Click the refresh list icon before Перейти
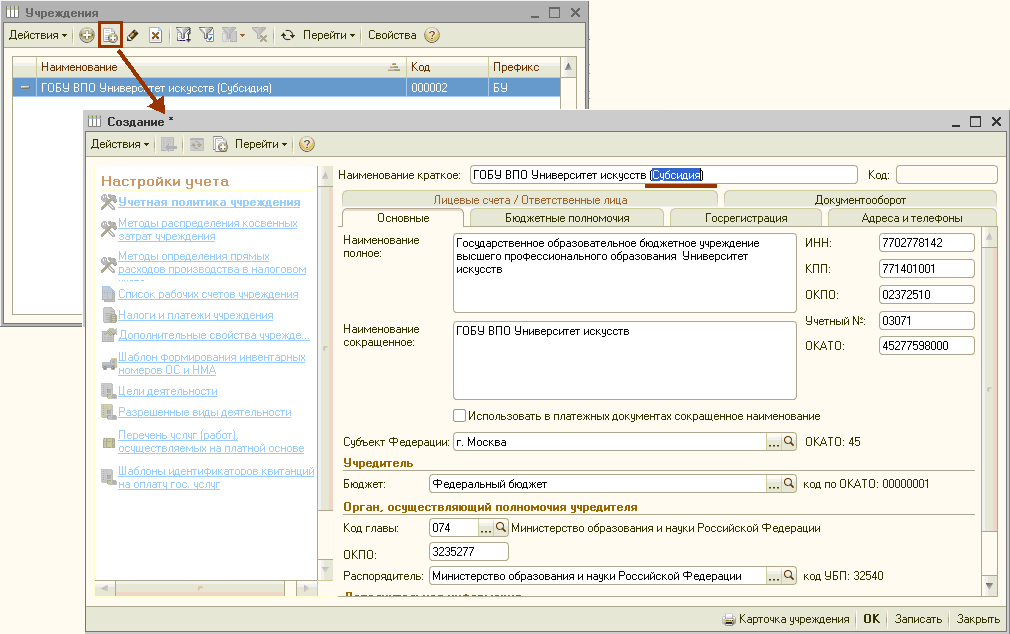The height and width of the screenshot is (634, 1010). click(288, 35)
